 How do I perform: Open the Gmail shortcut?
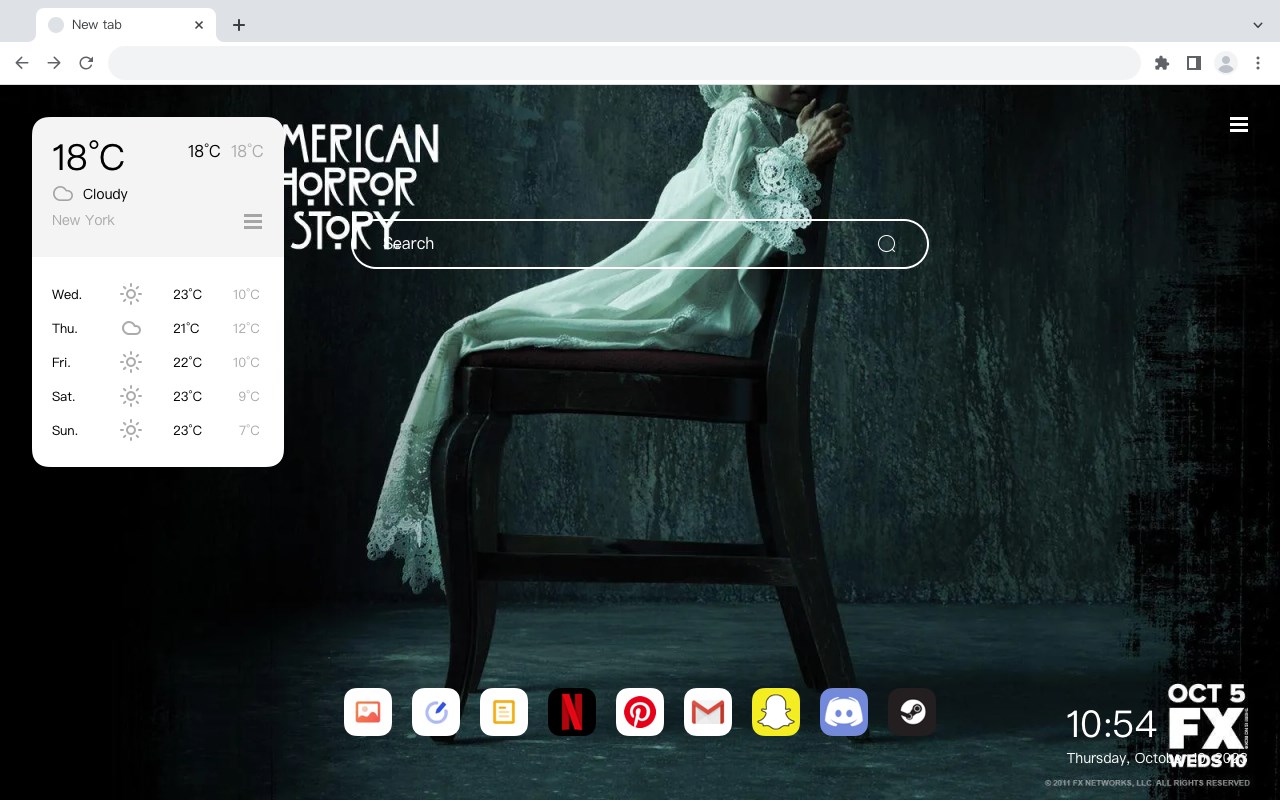pos(708,712)
